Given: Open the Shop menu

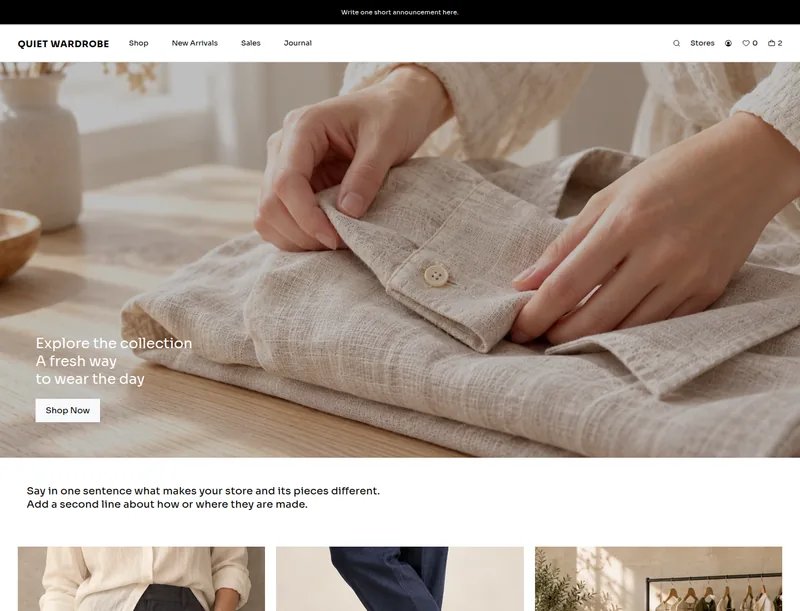Looking at the screenshot, I should click(x=138, y=43).
